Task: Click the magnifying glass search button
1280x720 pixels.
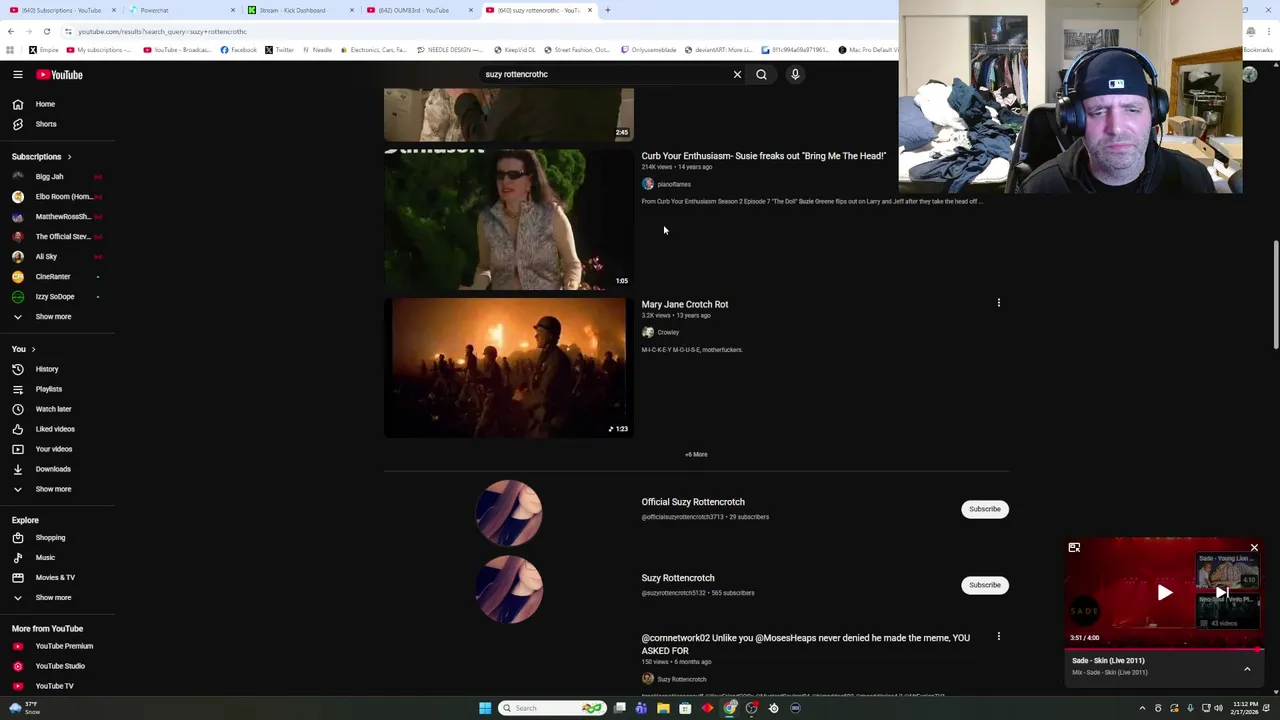Action: [761, 74]
